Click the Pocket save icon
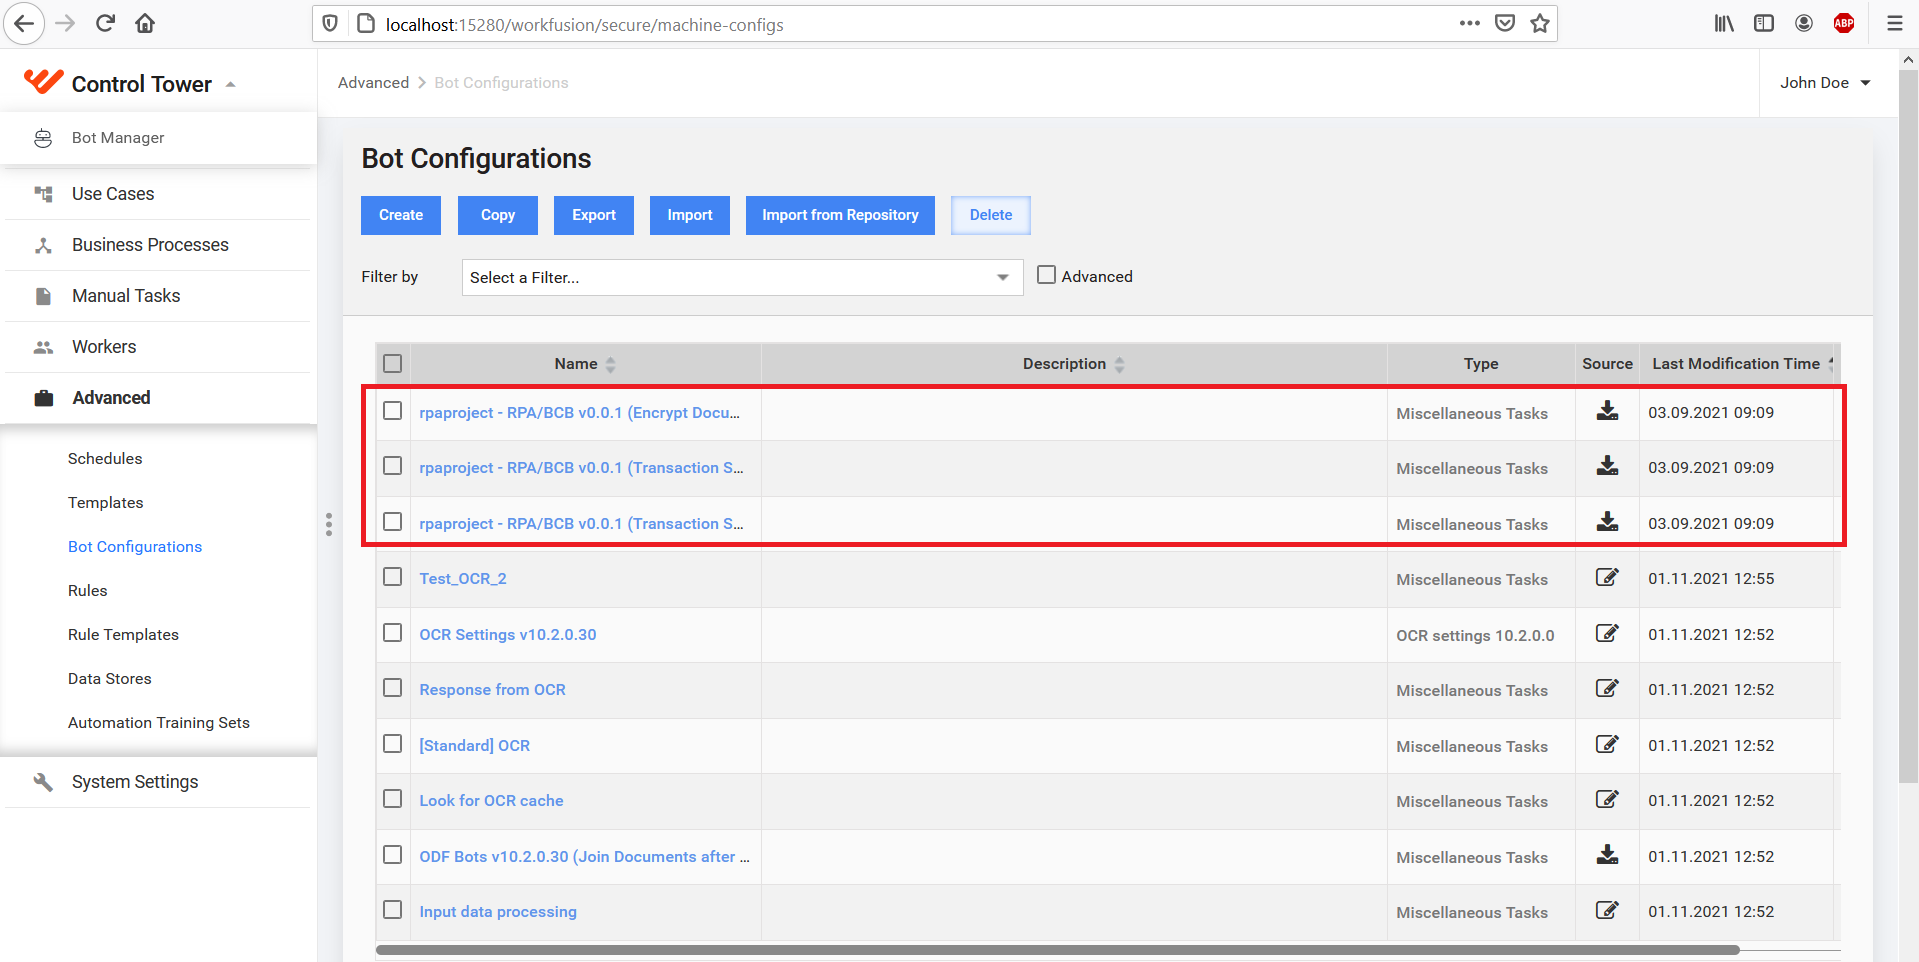Image resolution: width=1919 pixels, height=962 pixels. point(1505,24)
